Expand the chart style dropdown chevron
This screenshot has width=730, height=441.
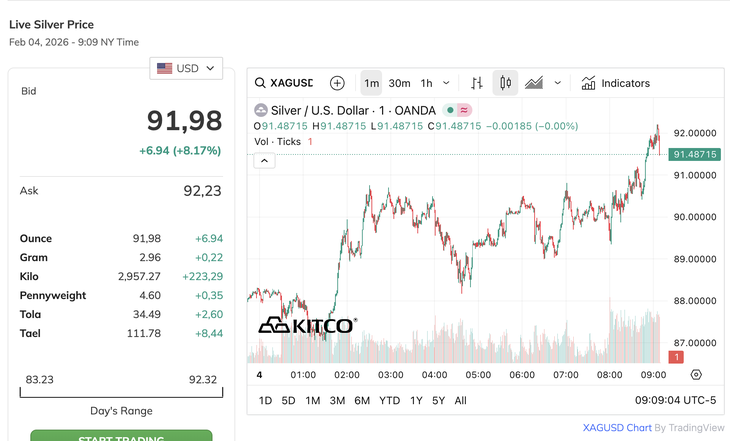(558, 83)
